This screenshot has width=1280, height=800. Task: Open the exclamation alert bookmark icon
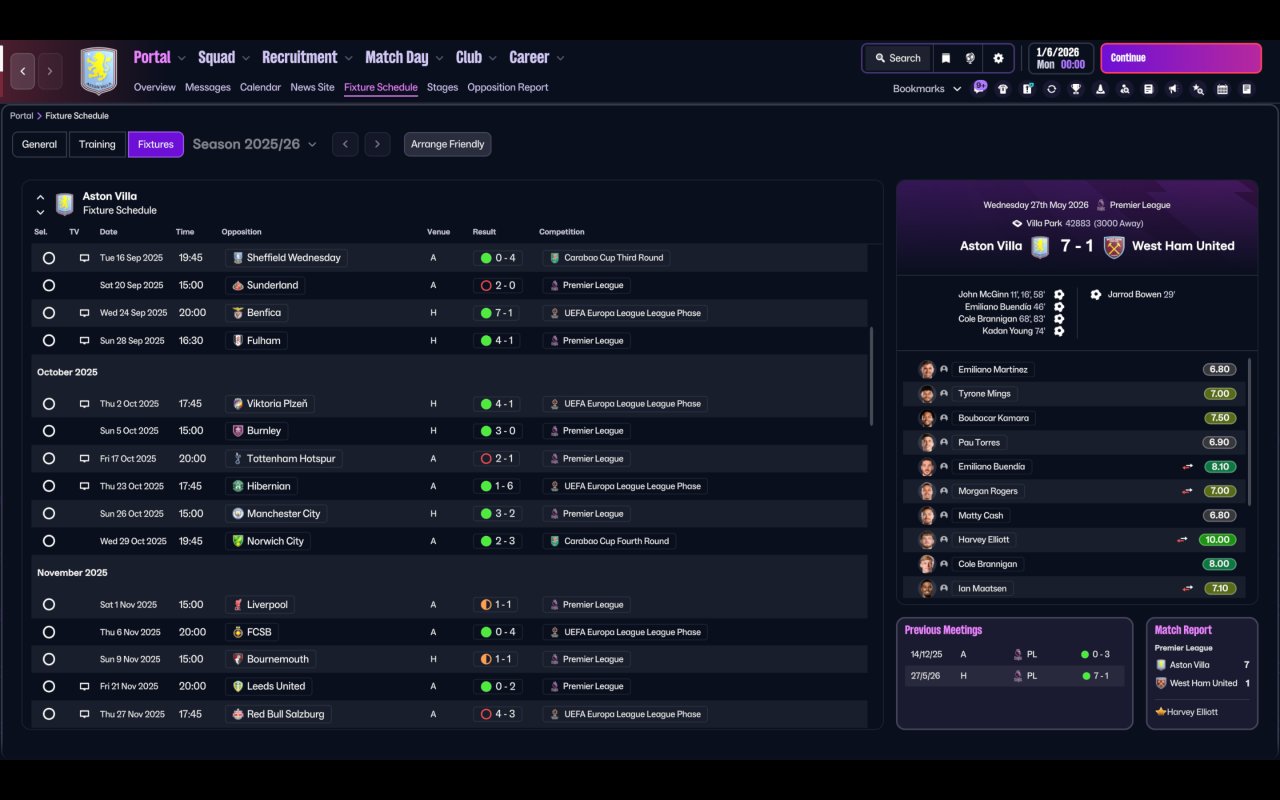pos(1027,89)
